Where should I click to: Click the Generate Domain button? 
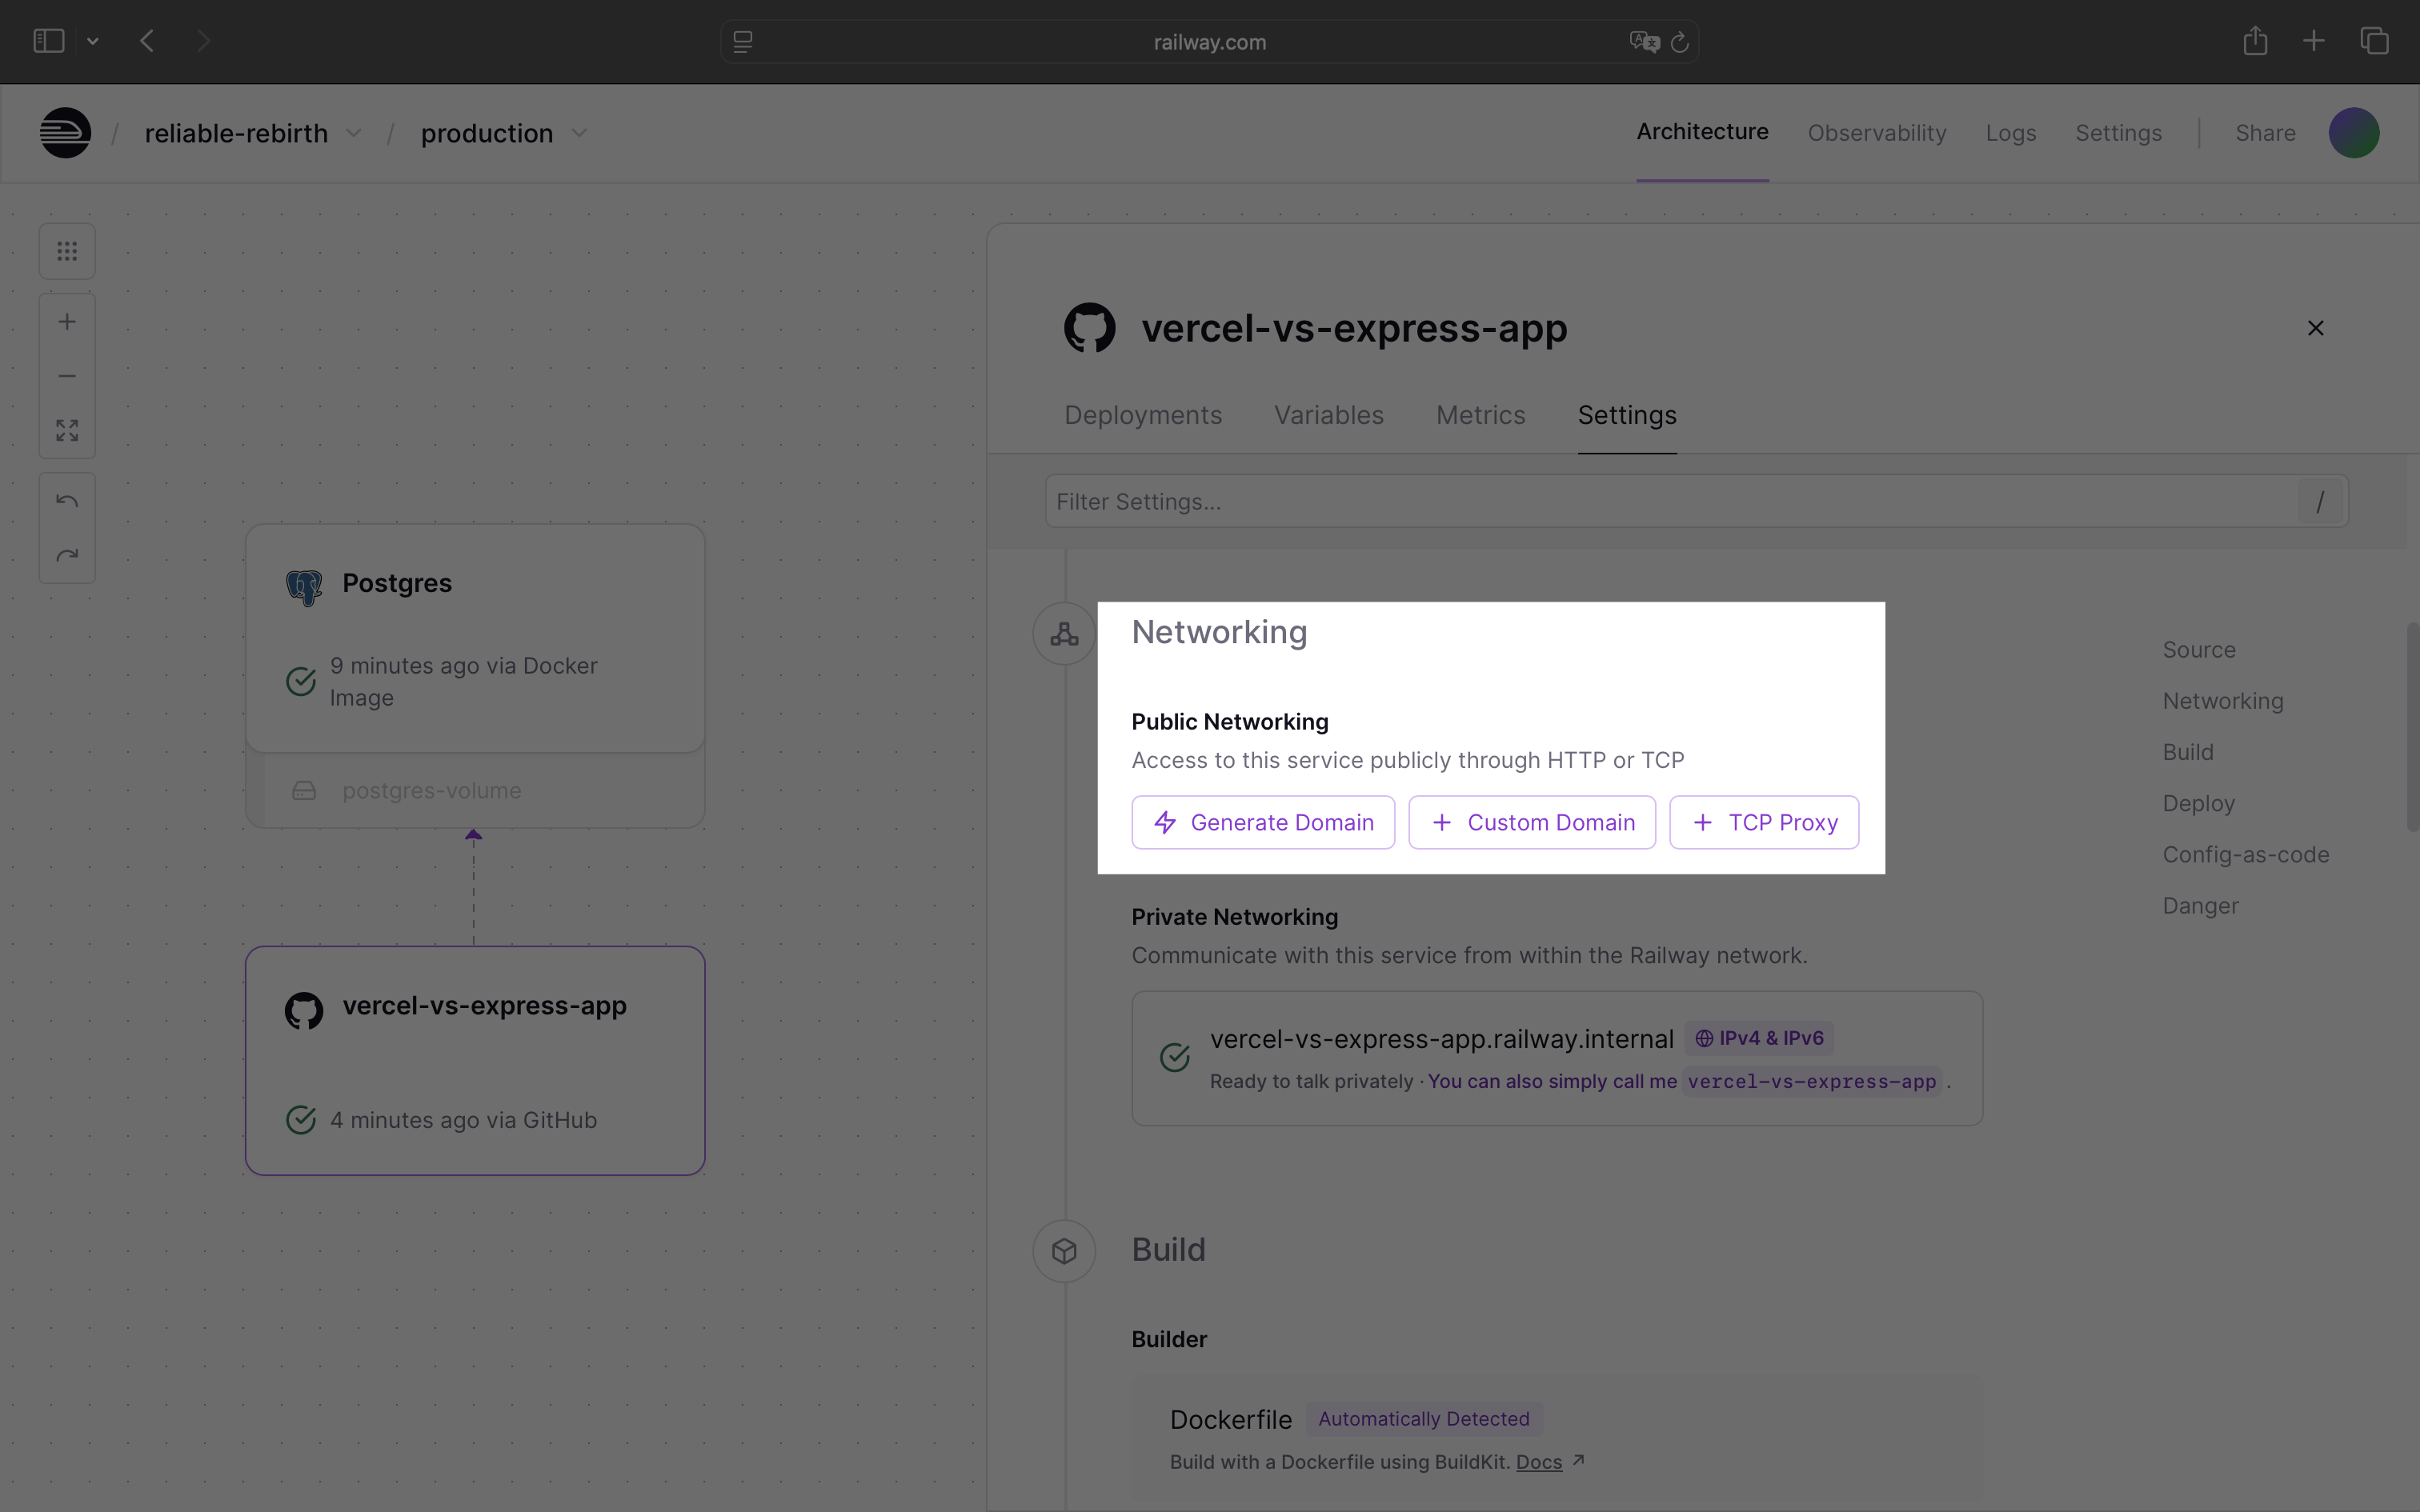tap(1262, 822)
